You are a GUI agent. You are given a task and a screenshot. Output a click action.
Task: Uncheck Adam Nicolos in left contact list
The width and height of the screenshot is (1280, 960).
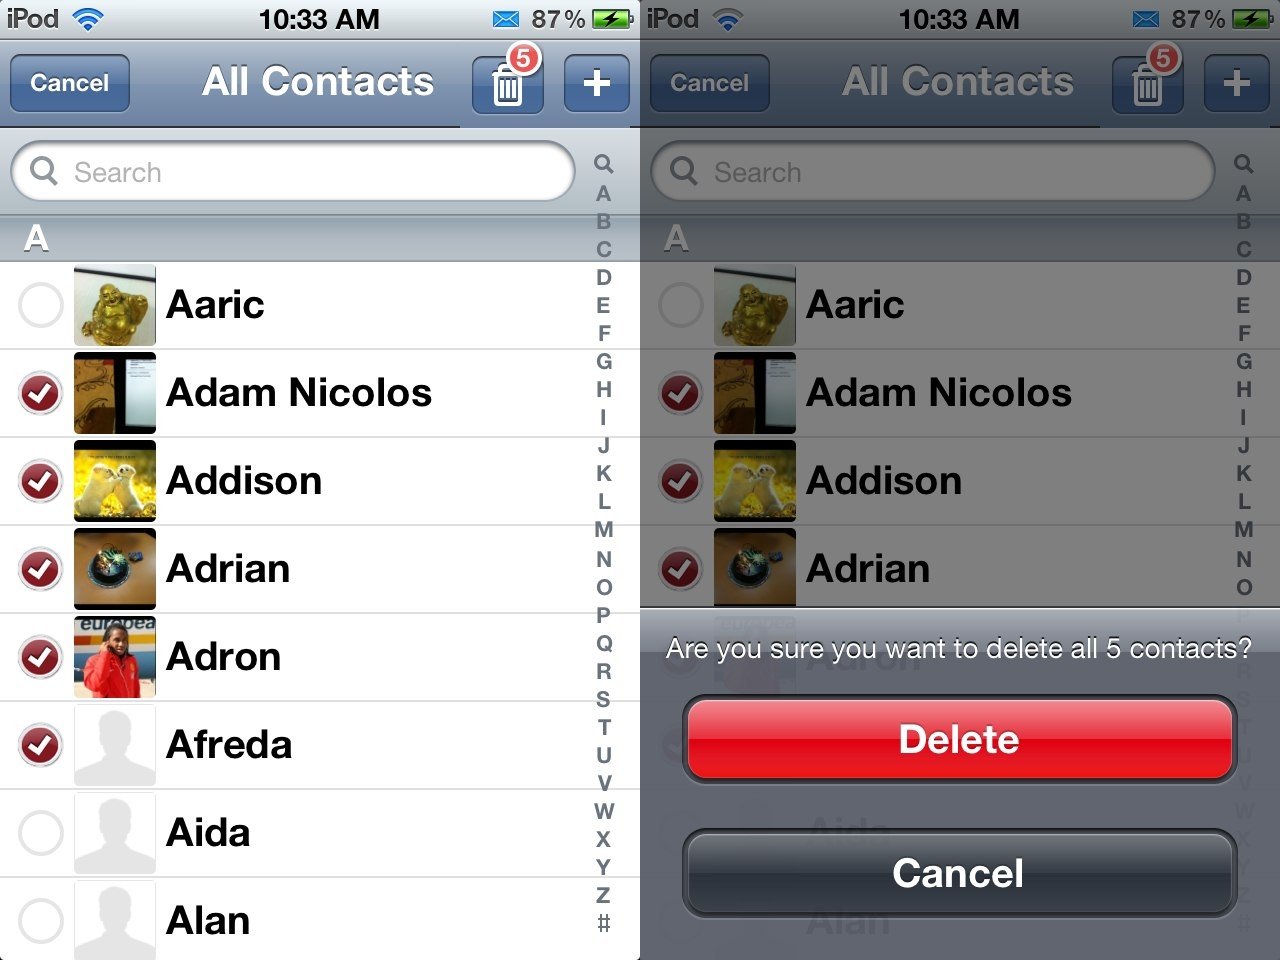(41, 393)
